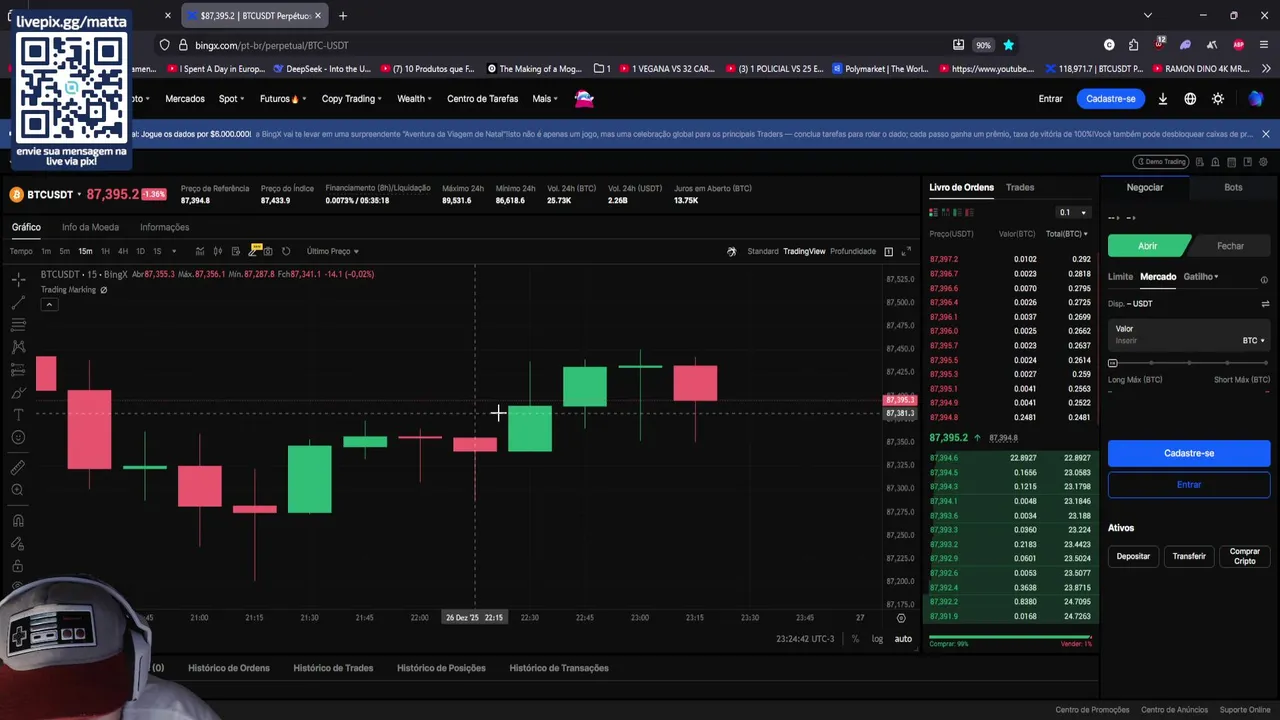Click the bookmark star in address bar
Image resolution: width=1280 pixels, height=720 pixels.
1009,45
